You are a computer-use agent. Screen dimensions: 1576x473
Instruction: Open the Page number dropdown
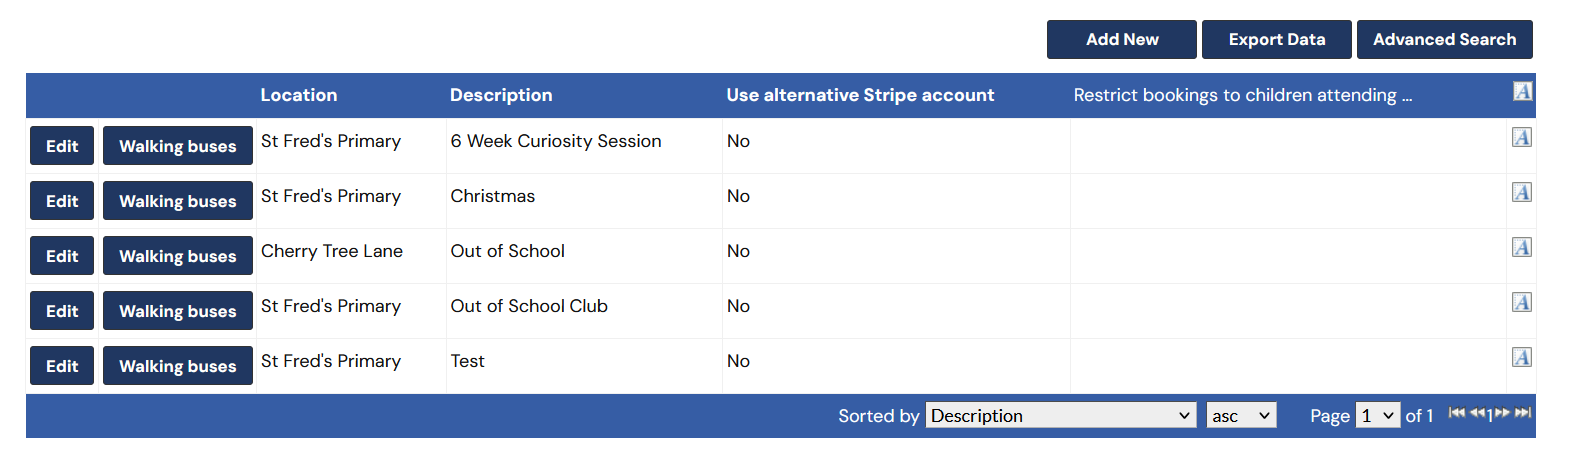[1377, 416]
